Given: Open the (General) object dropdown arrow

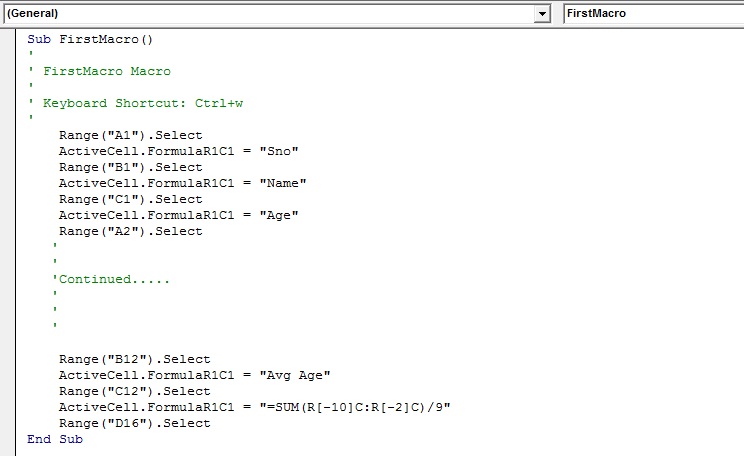Looking at the screenshot, I should [x=541, y=14].
